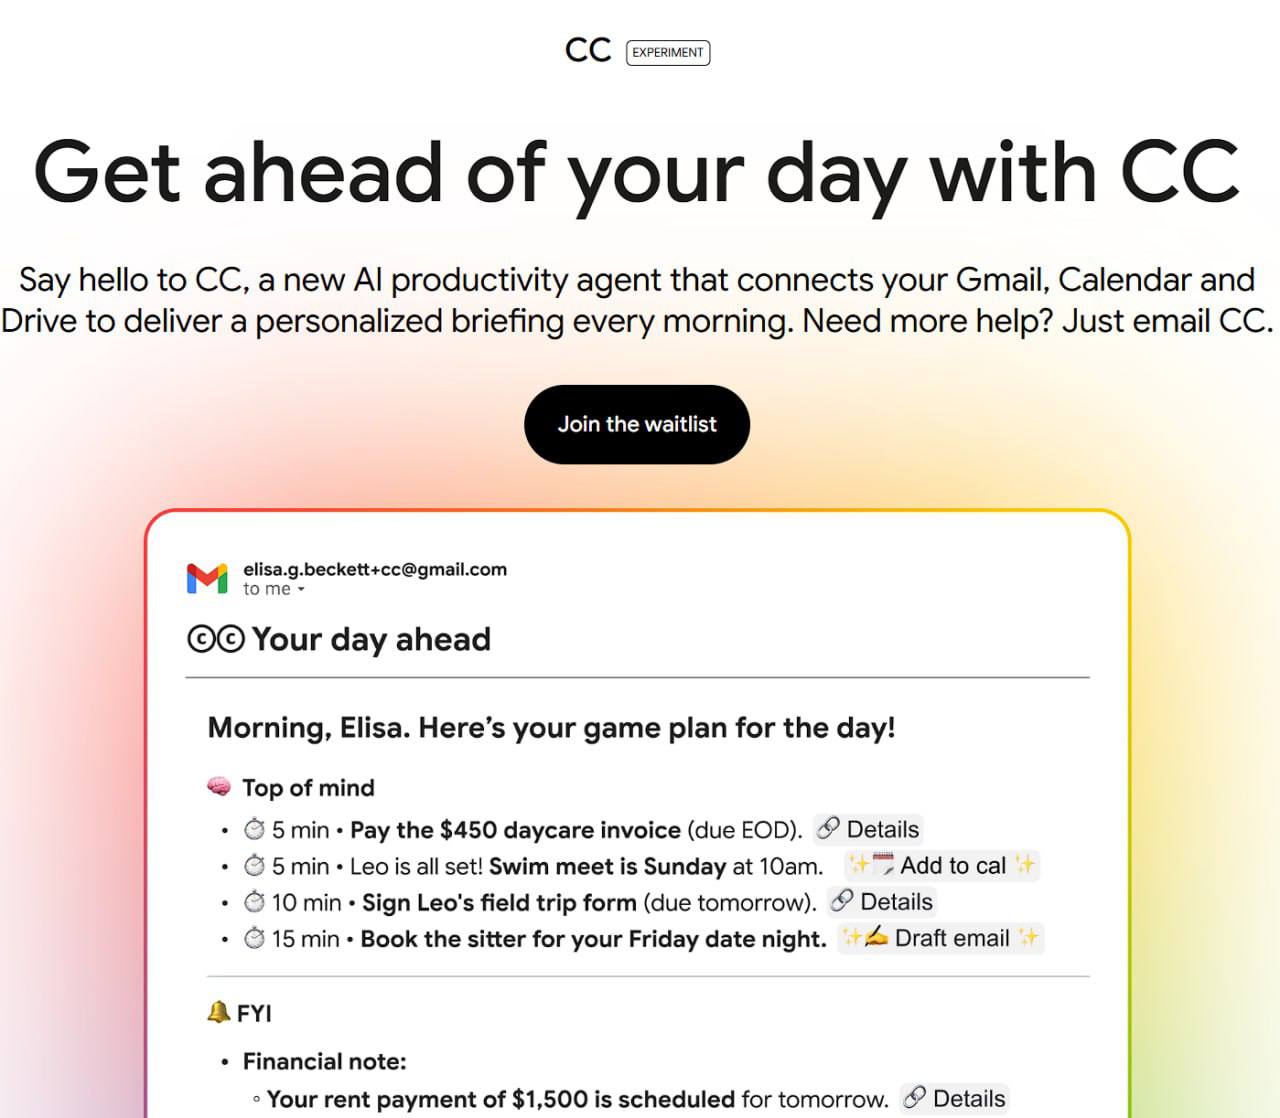Open Details for the rent payment
Viewport: 1280px width, 1118px height.
(954, 1098)
